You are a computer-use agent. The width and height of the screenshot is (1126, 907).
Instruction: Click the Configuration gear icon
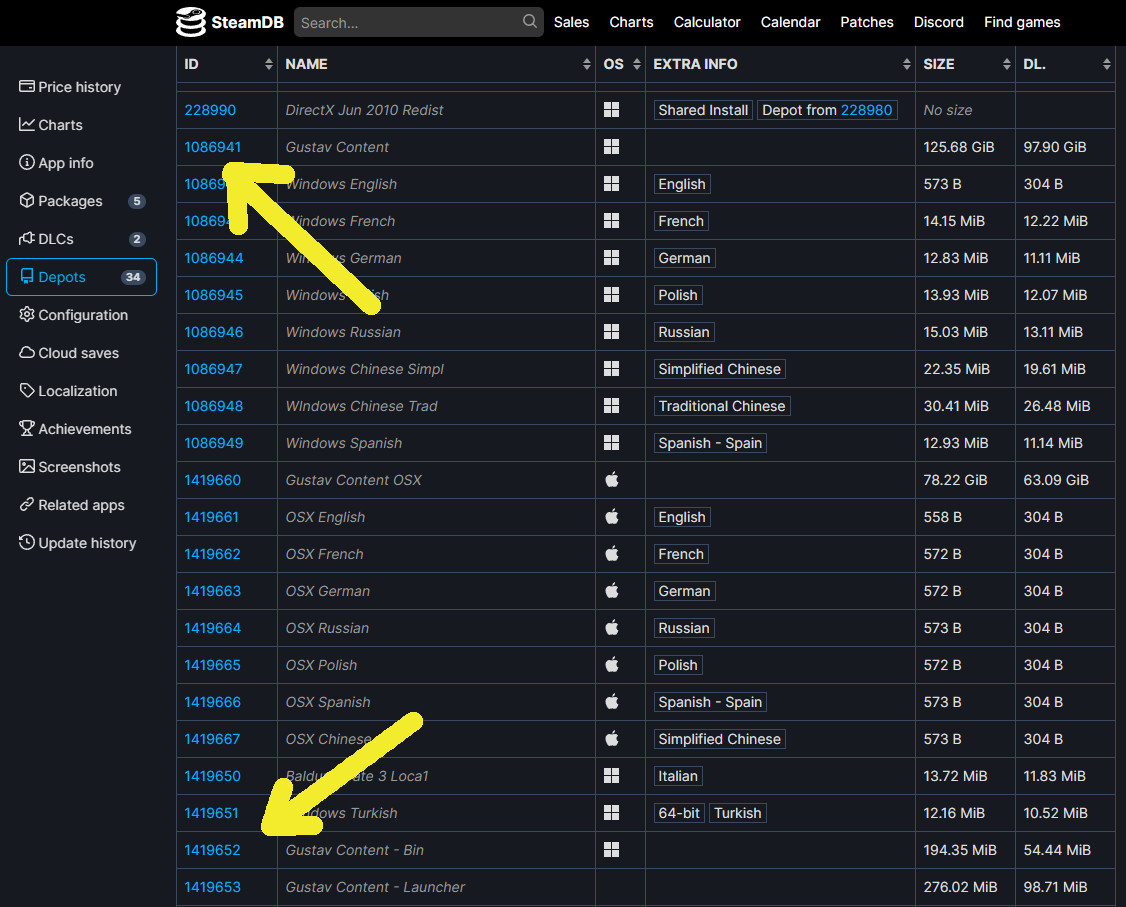click(27, 315)
